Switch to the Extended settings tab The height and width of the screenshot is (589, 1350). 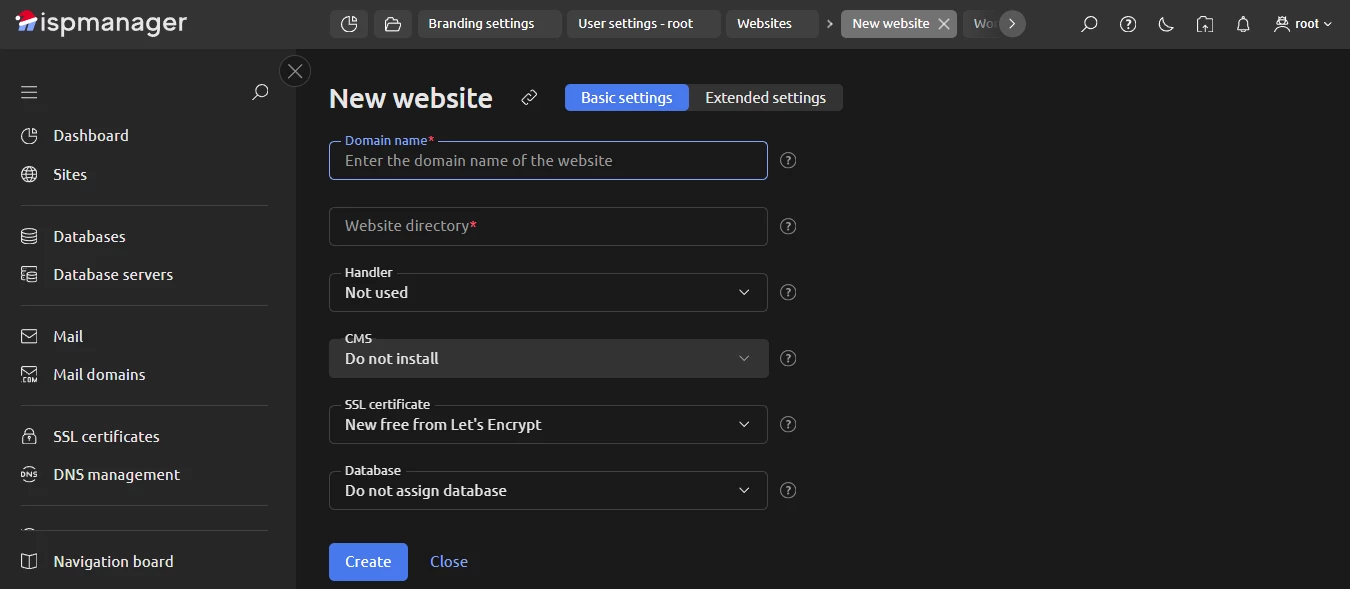pyautogui.click(x=766, y=97)
